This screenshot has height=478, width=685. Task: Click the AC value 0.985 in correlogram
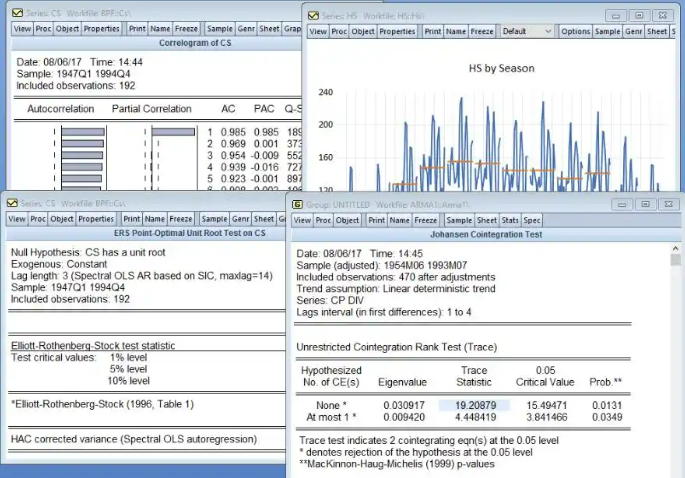233,132
